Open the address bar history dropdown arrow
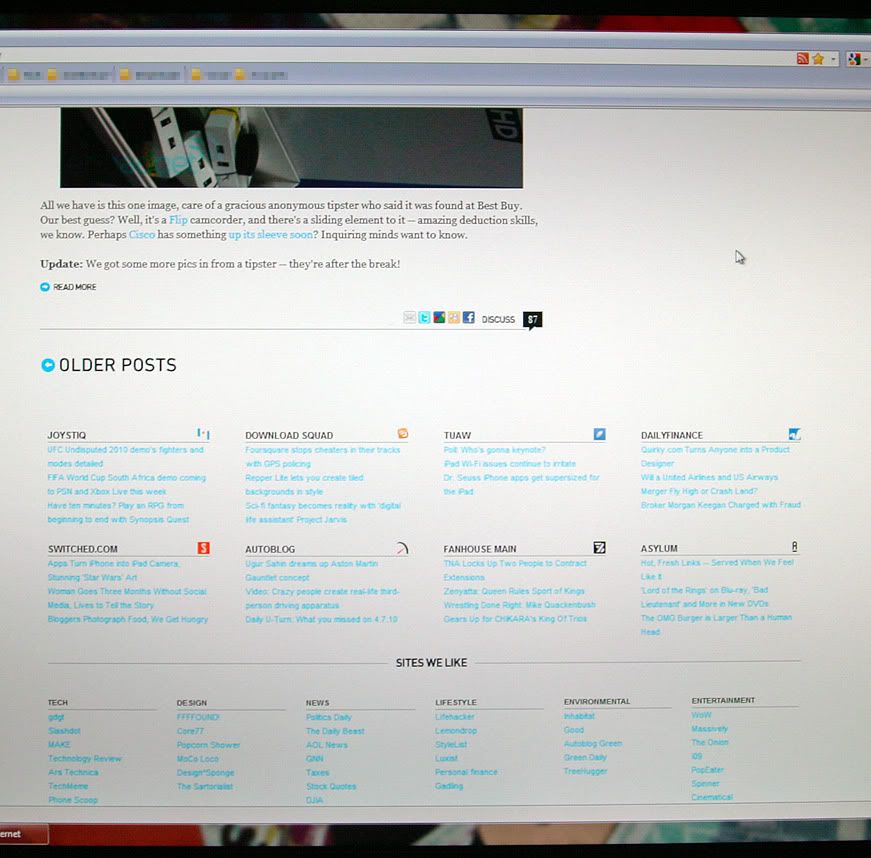Viewport: 871px width, 858px height. coord(833,58)
